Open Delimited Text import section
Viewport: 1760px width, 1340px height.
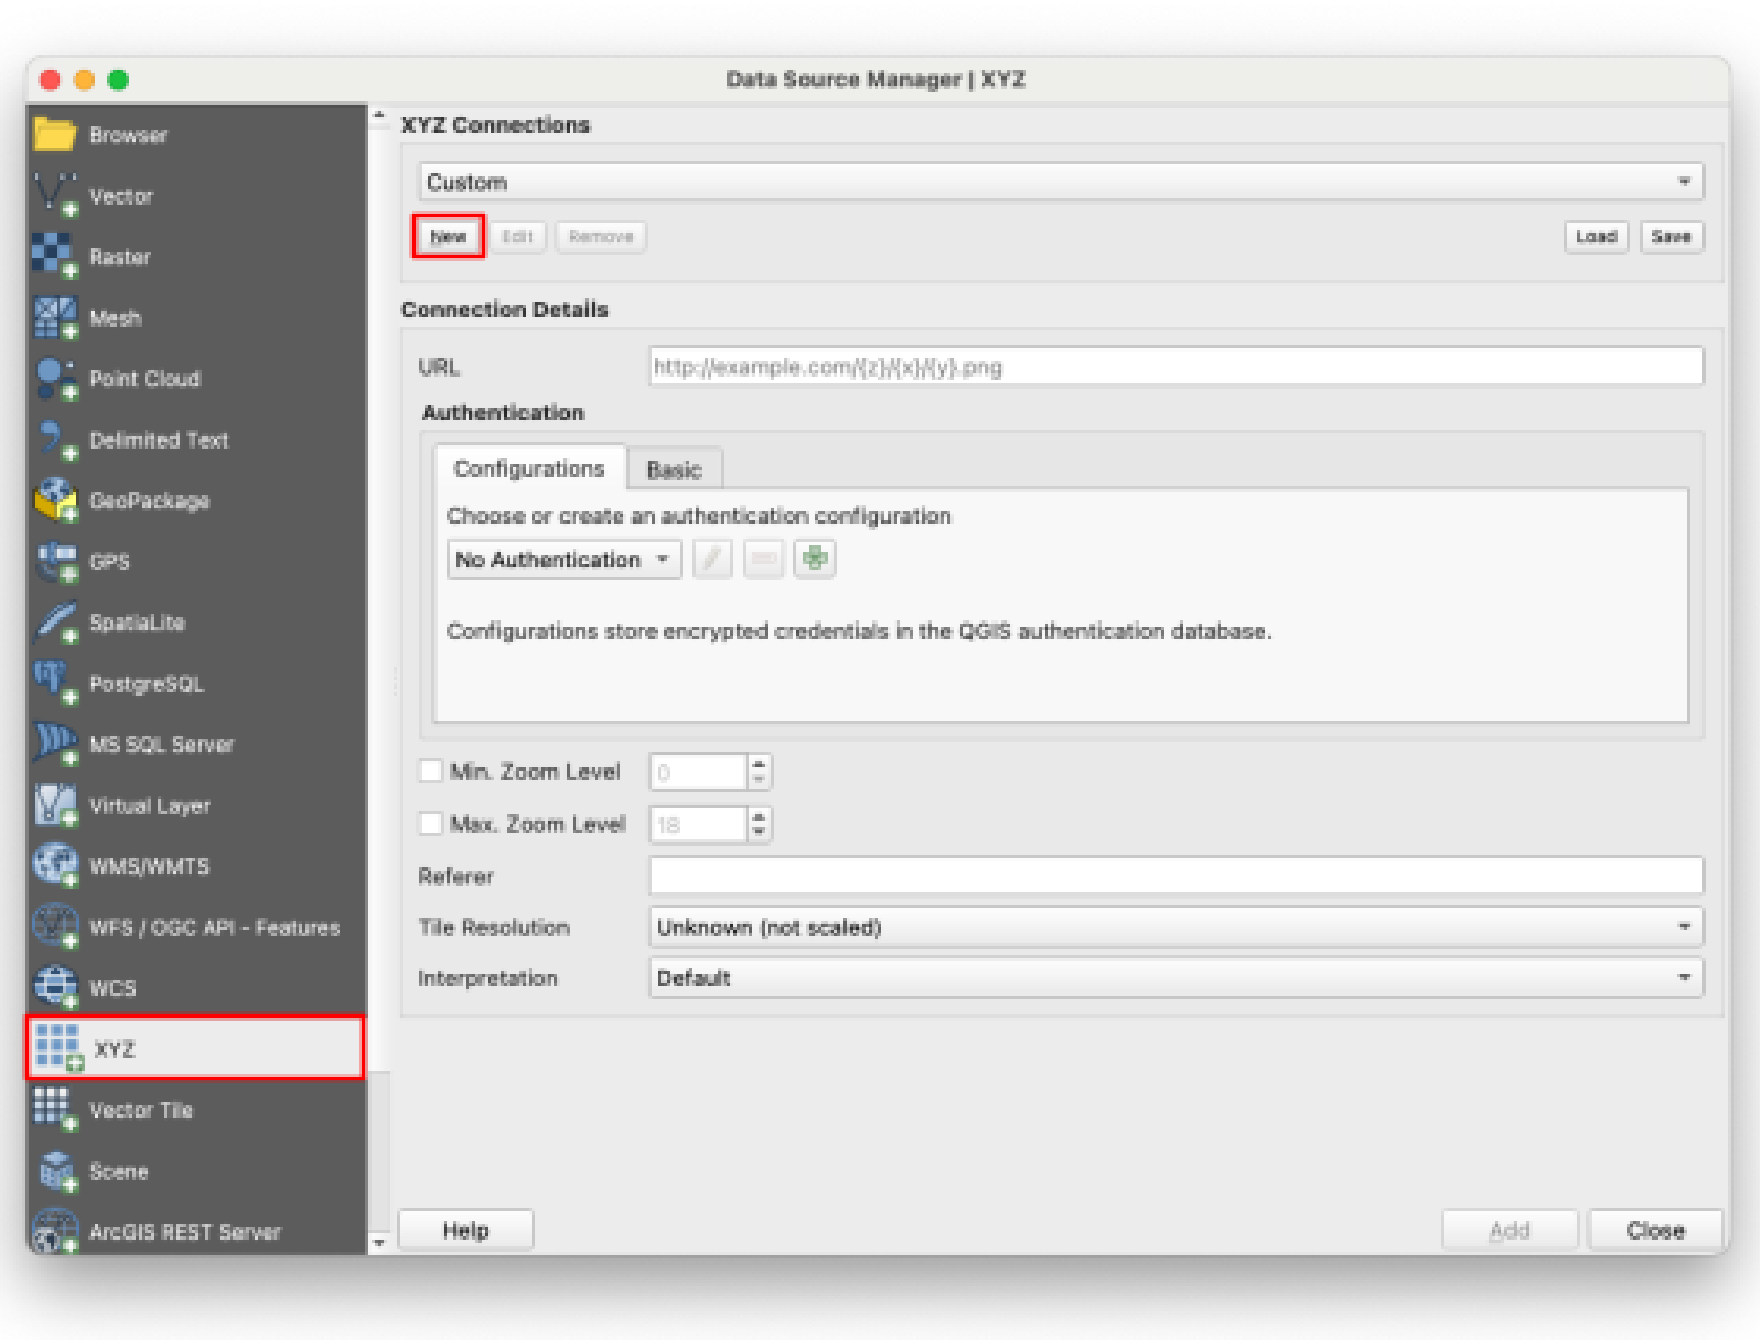(x=196, y=440)
